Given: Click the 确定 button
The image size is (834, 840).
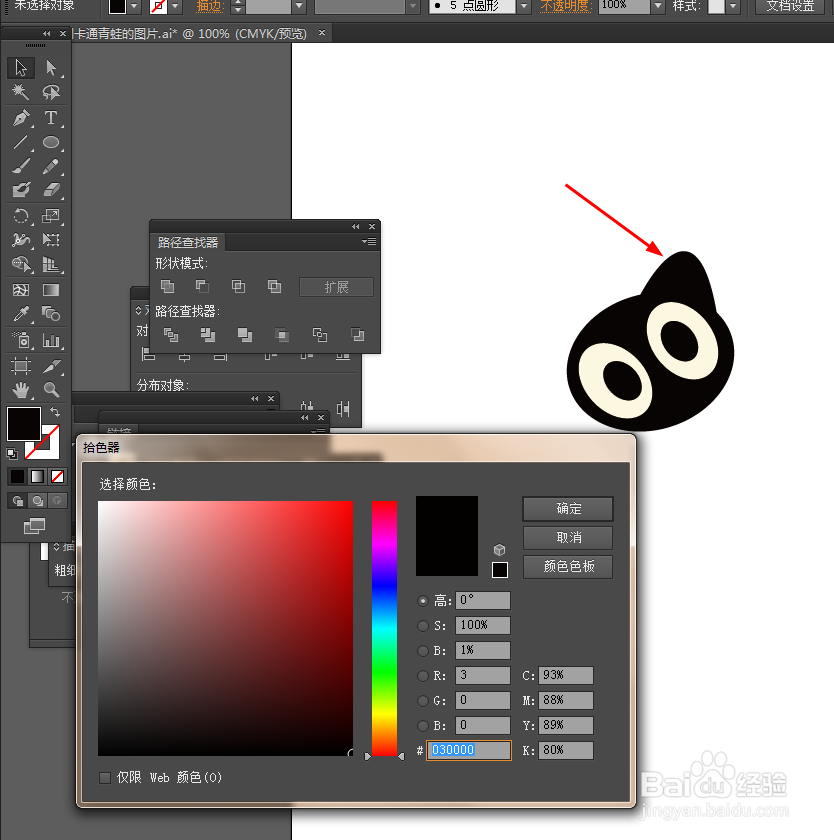Looking at the screenshot, I should pyautogui.click(x=568, y=508).
